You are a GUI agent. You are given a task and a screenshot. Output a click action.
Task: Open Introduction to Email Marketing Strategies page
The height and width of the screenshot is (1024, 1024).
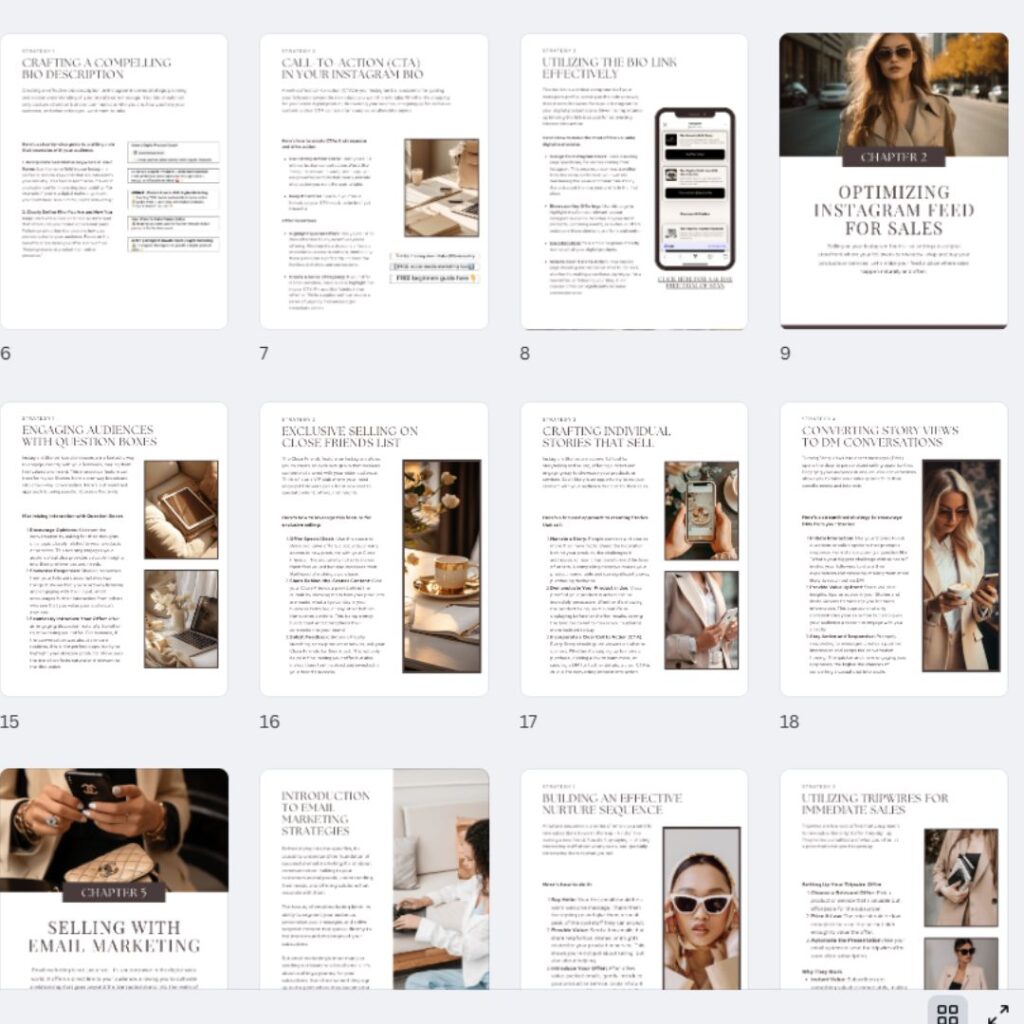[374, 880]
